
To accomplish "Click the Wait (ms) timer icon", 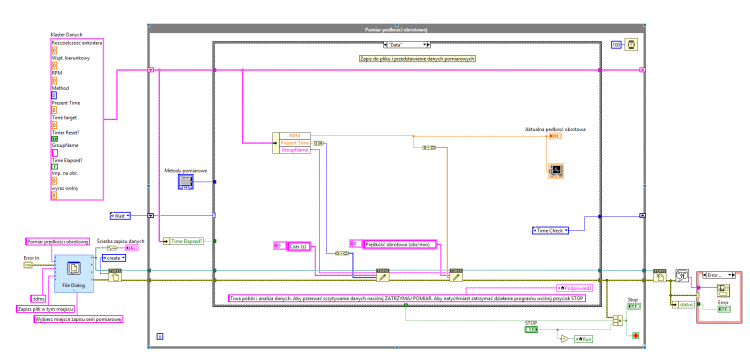I will [x=631, y=45].
